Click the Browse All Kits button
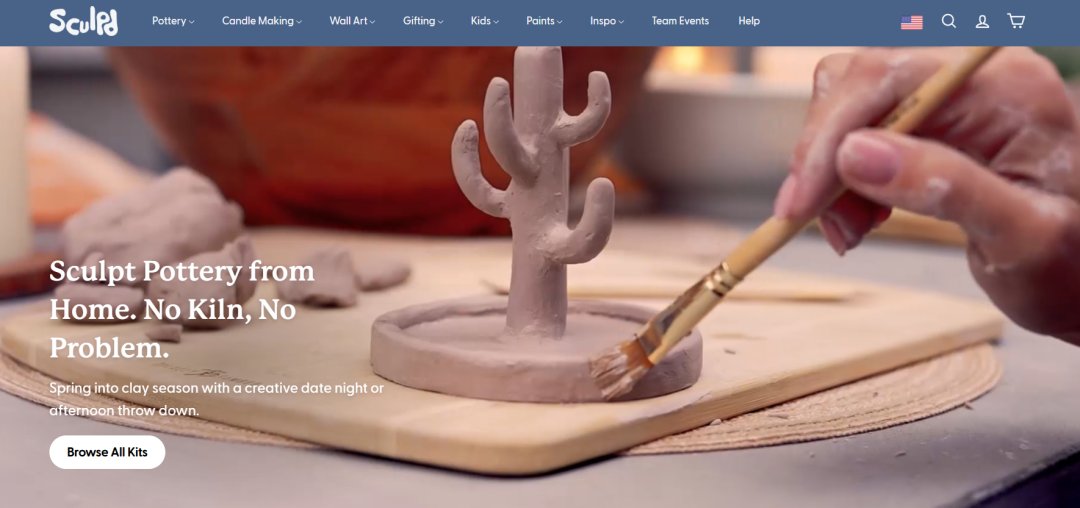The width and height of the screenshot is (1080, 508). (x=107, y=452)
